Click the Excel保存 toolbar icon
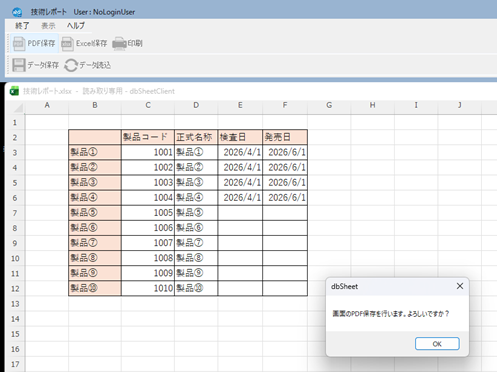Screen dimensions: 497x372 pyautogui.click(x=67, y=43)
